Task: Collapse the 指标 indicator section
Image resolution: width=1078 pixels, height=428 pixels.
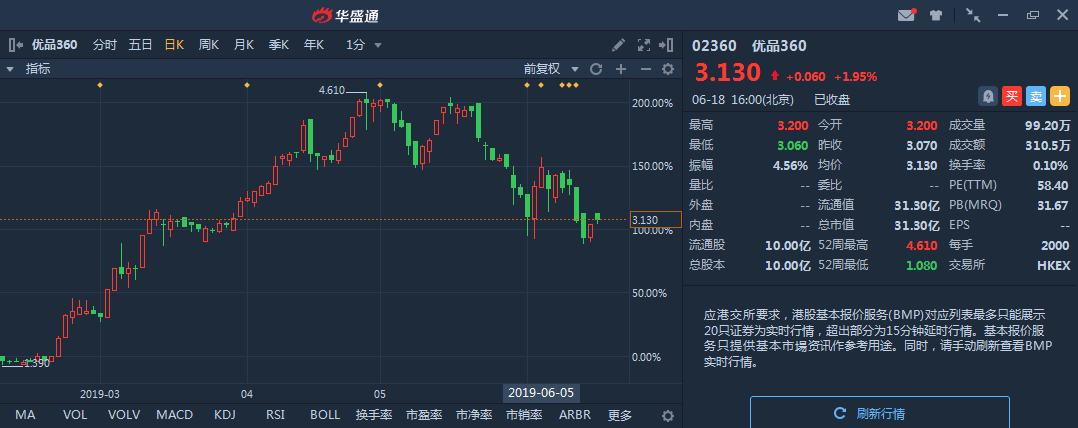Action: pos(10,69)
